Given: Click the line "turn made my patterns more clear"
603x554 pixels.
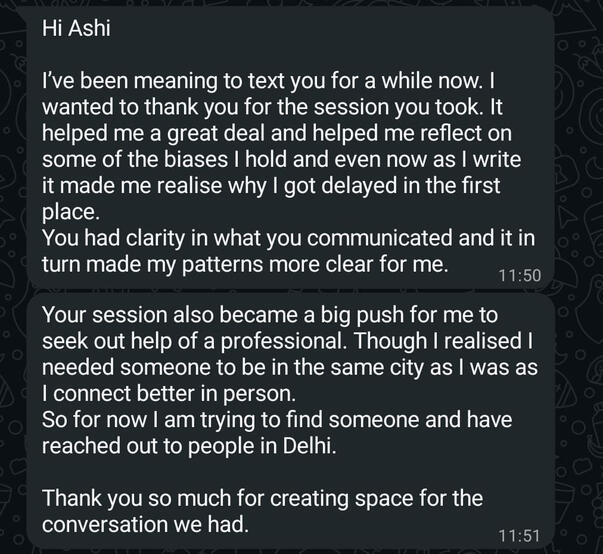Looking at the screenshot, I should pos(246,263).
